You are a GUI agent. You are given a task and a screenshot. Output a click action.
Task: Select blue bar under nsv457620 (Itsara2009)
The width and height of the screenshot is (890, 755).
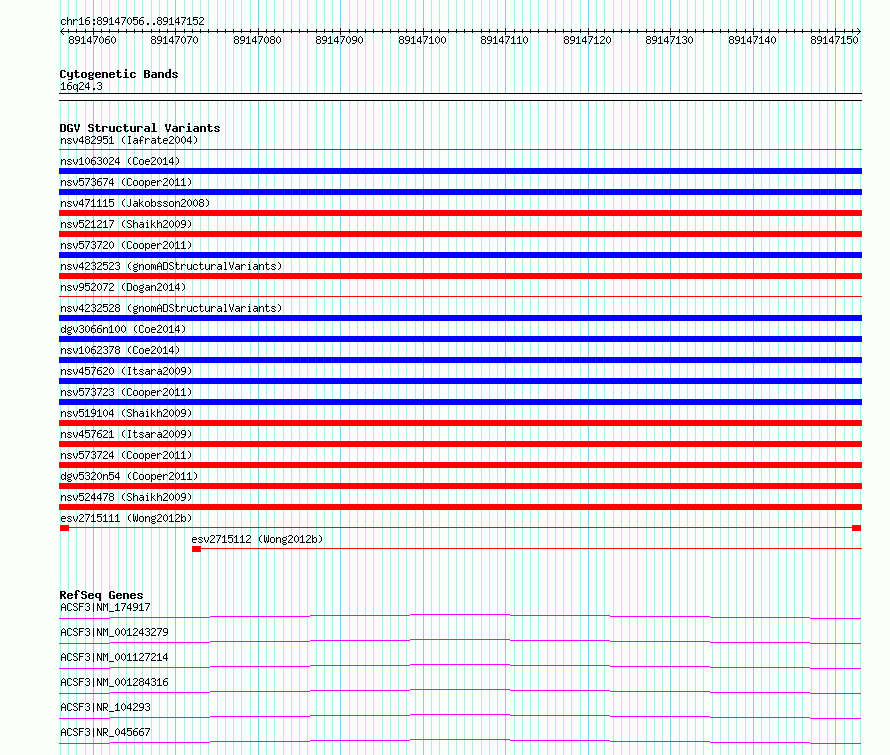[x=460, y=381]
